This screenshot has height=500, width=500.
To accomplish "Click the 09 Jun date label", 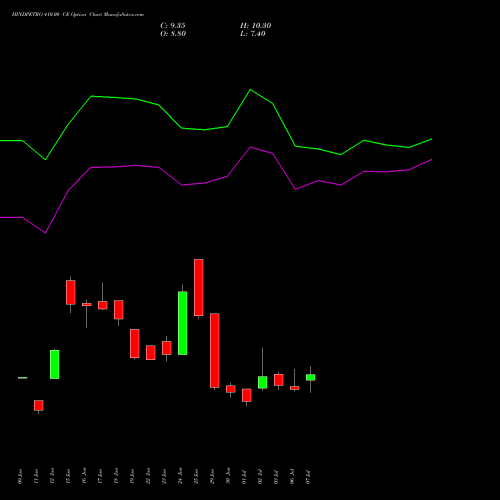I will click(20, 476).
